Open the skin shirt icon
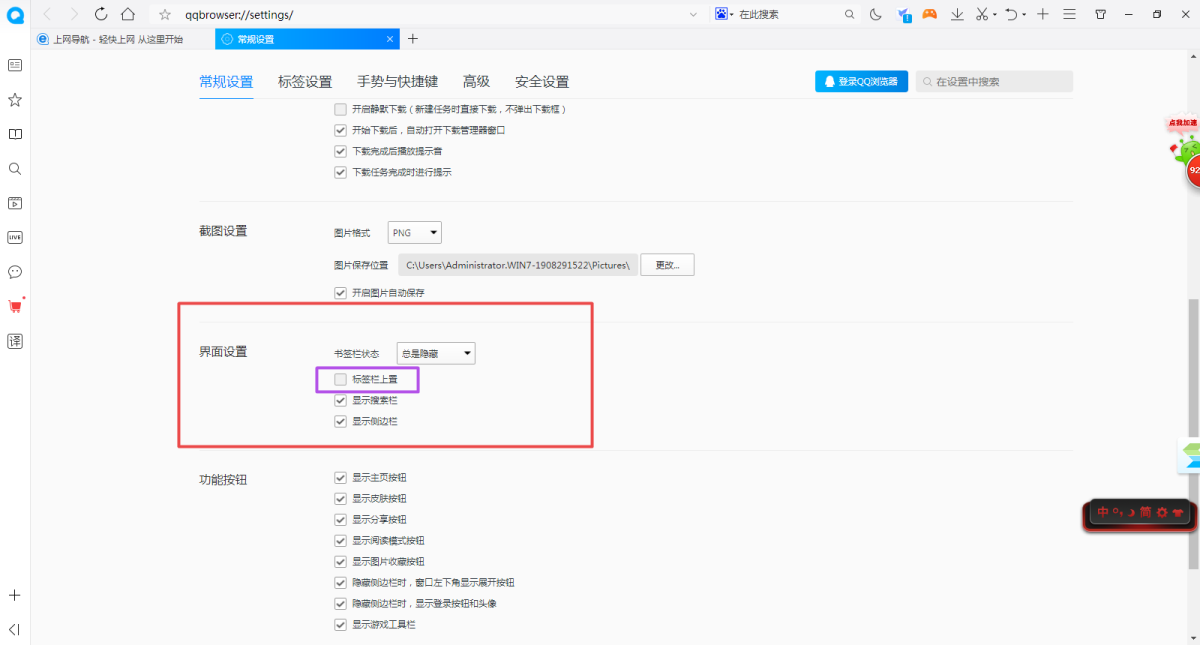 pyautogui.click(x=1101, y=14)
